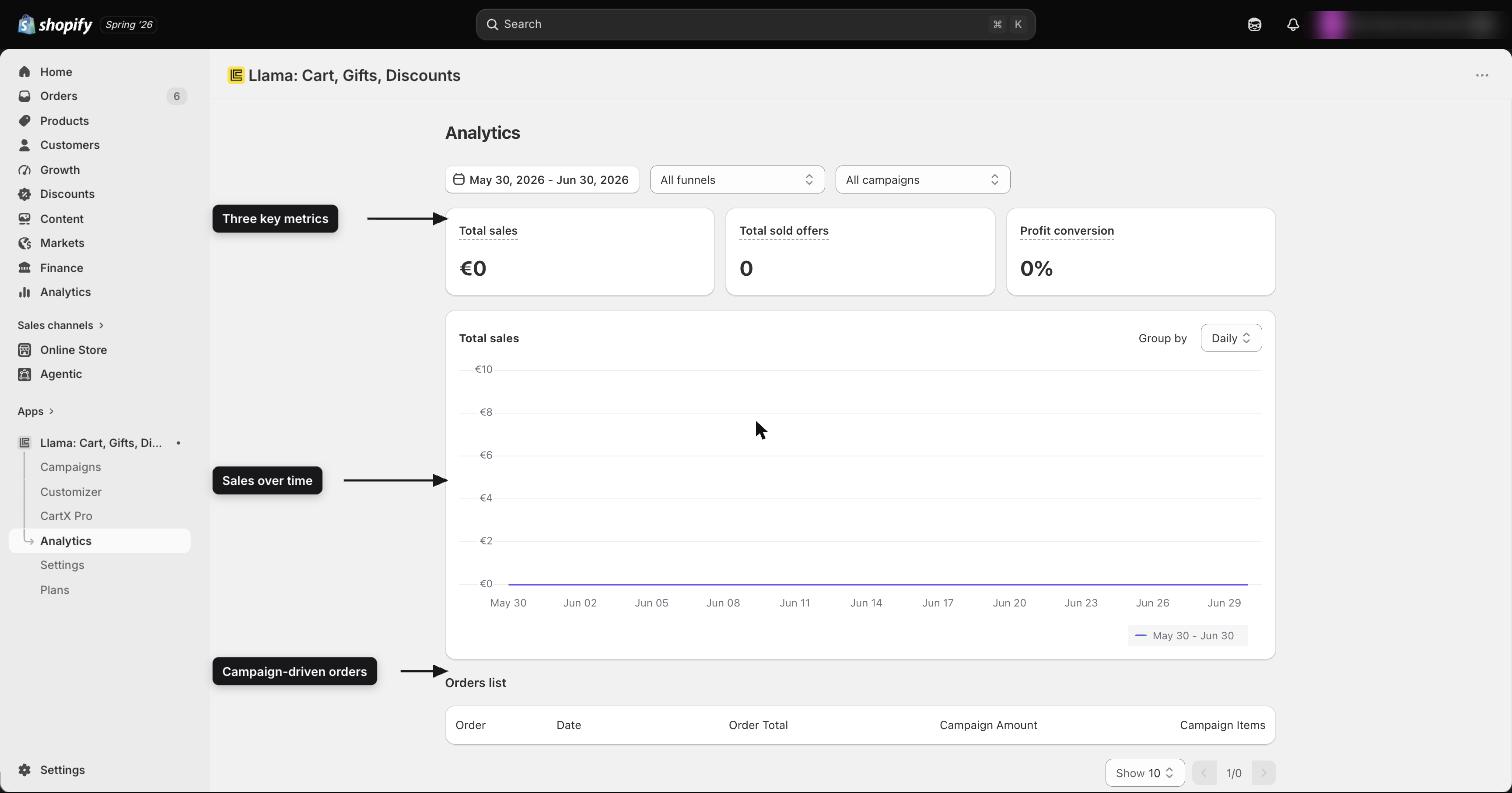Select the Analytics submenu under Llama
Viewport: 1512px width, 793px height.
click(100, 541)
